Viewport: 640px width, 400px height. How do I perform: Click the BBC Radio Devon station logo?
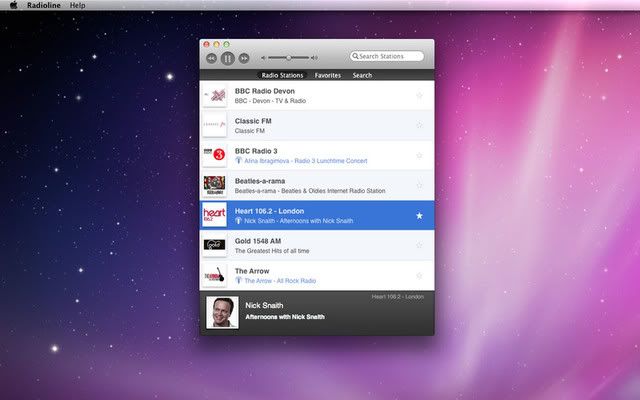[215, 95]
